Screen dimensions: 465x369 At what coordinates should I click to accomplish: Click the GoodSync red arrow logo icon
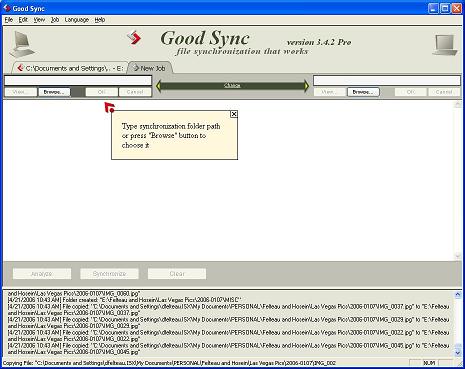point(134,37)
